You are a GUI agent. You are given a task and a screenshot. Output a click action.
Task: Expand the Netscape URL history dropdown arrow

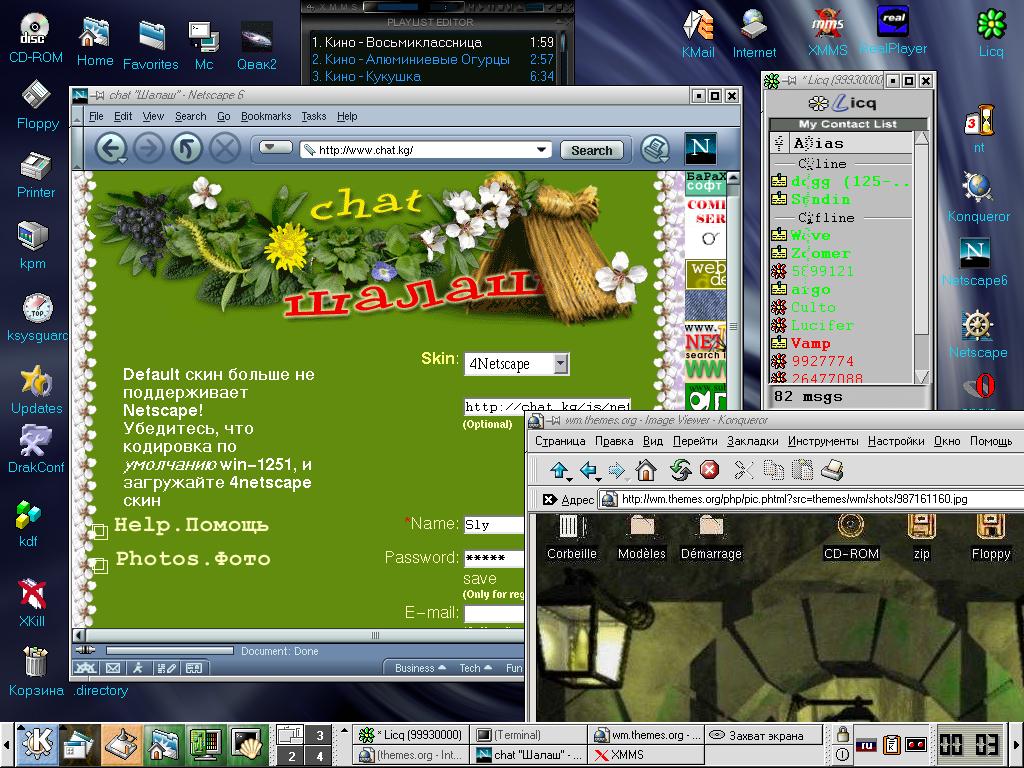tap(542, 150)
